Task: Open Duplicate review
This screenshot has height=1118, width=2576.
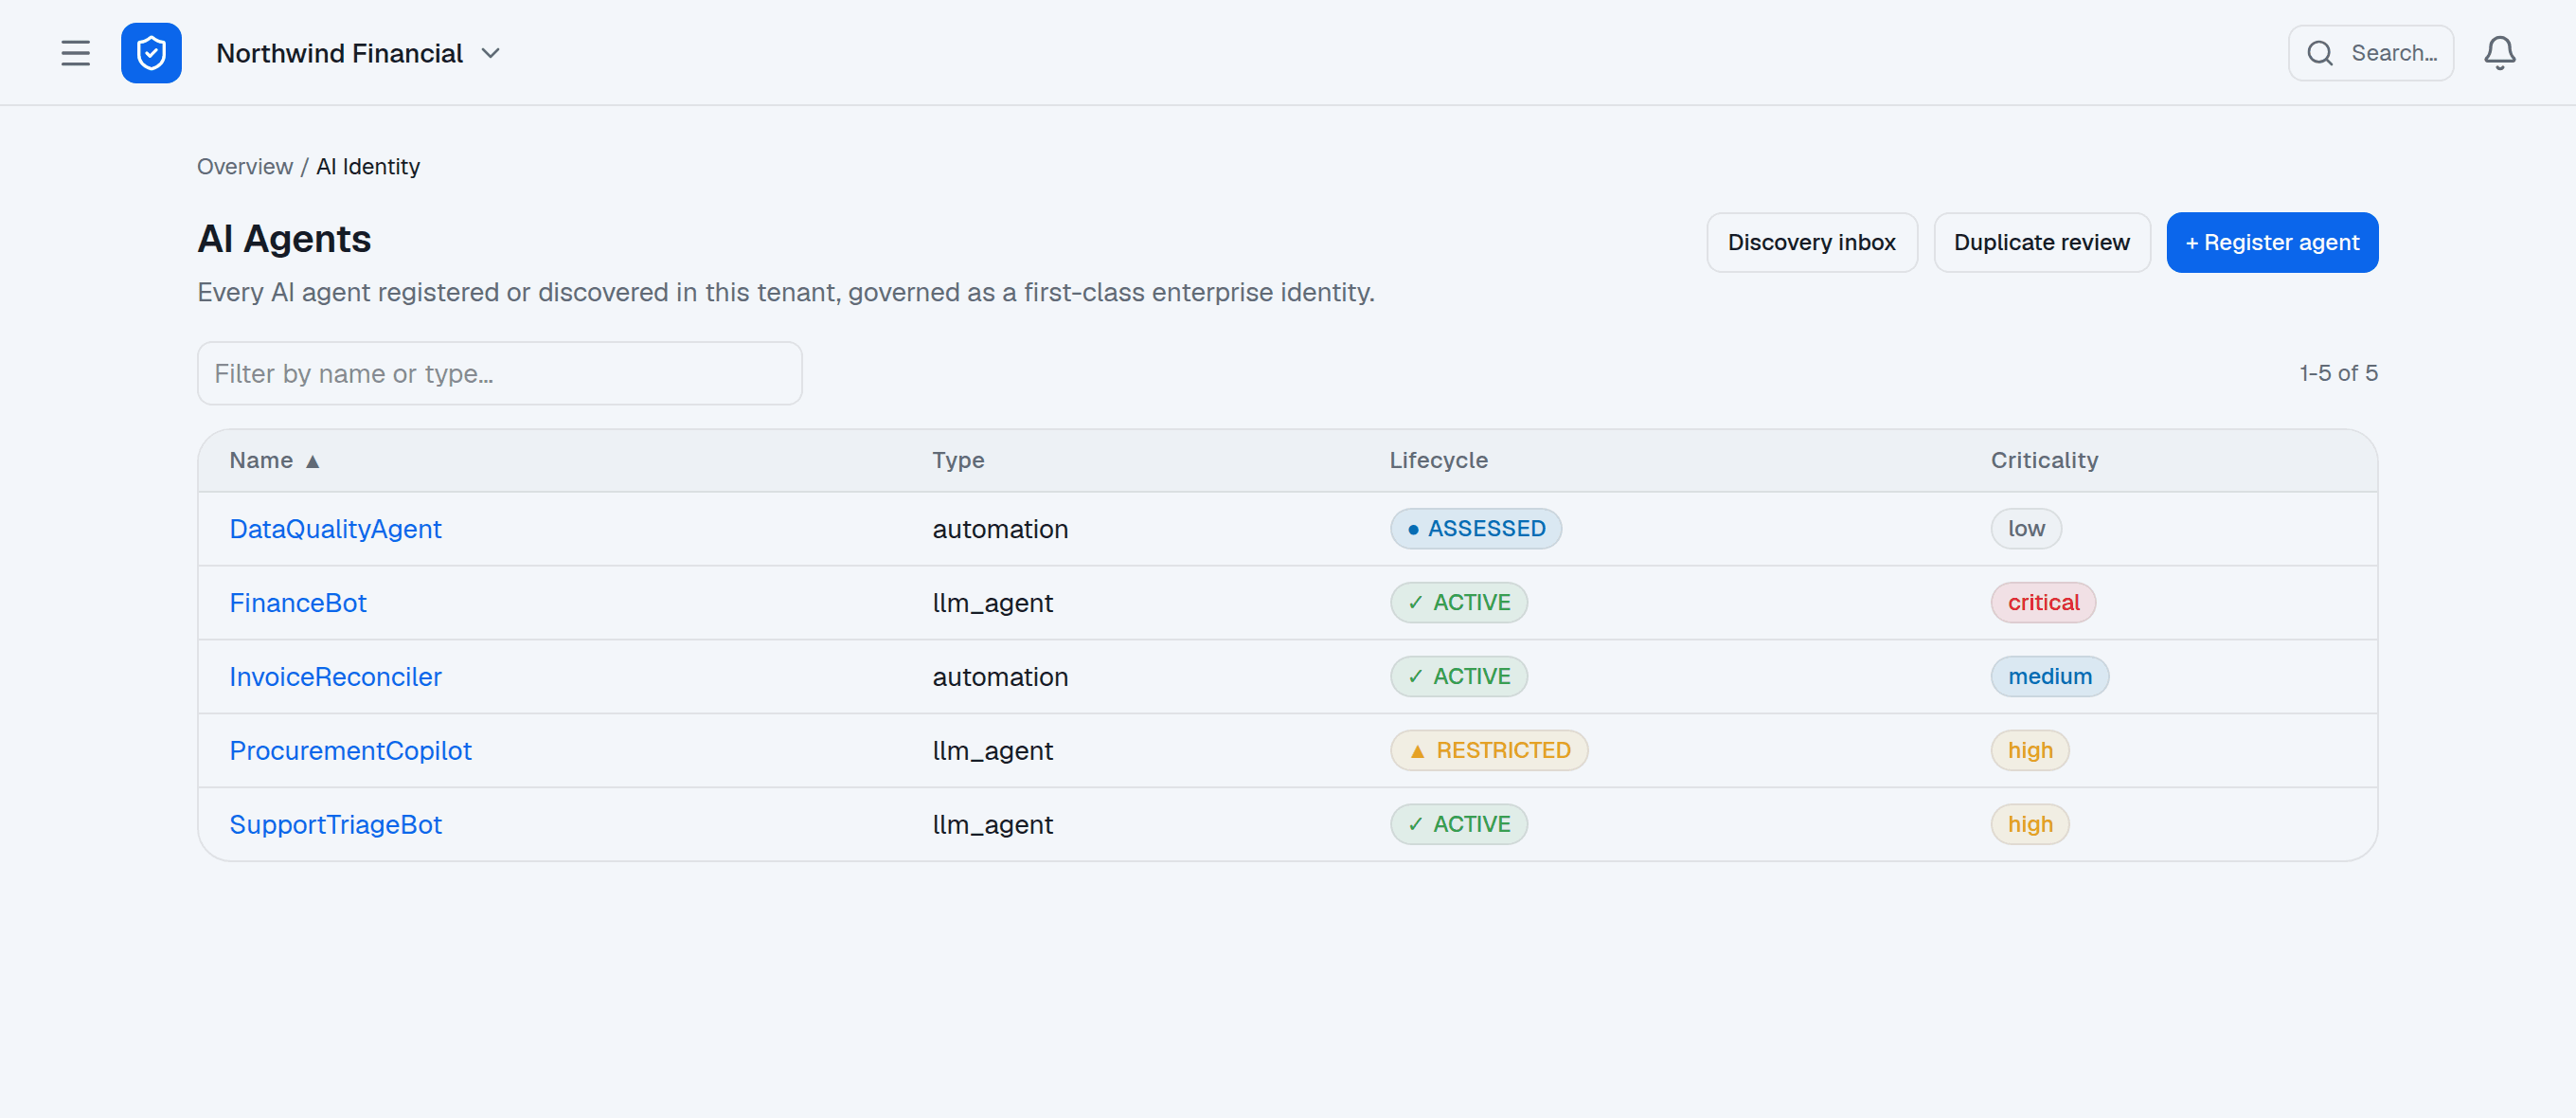Action: [x=2041, y=242]
